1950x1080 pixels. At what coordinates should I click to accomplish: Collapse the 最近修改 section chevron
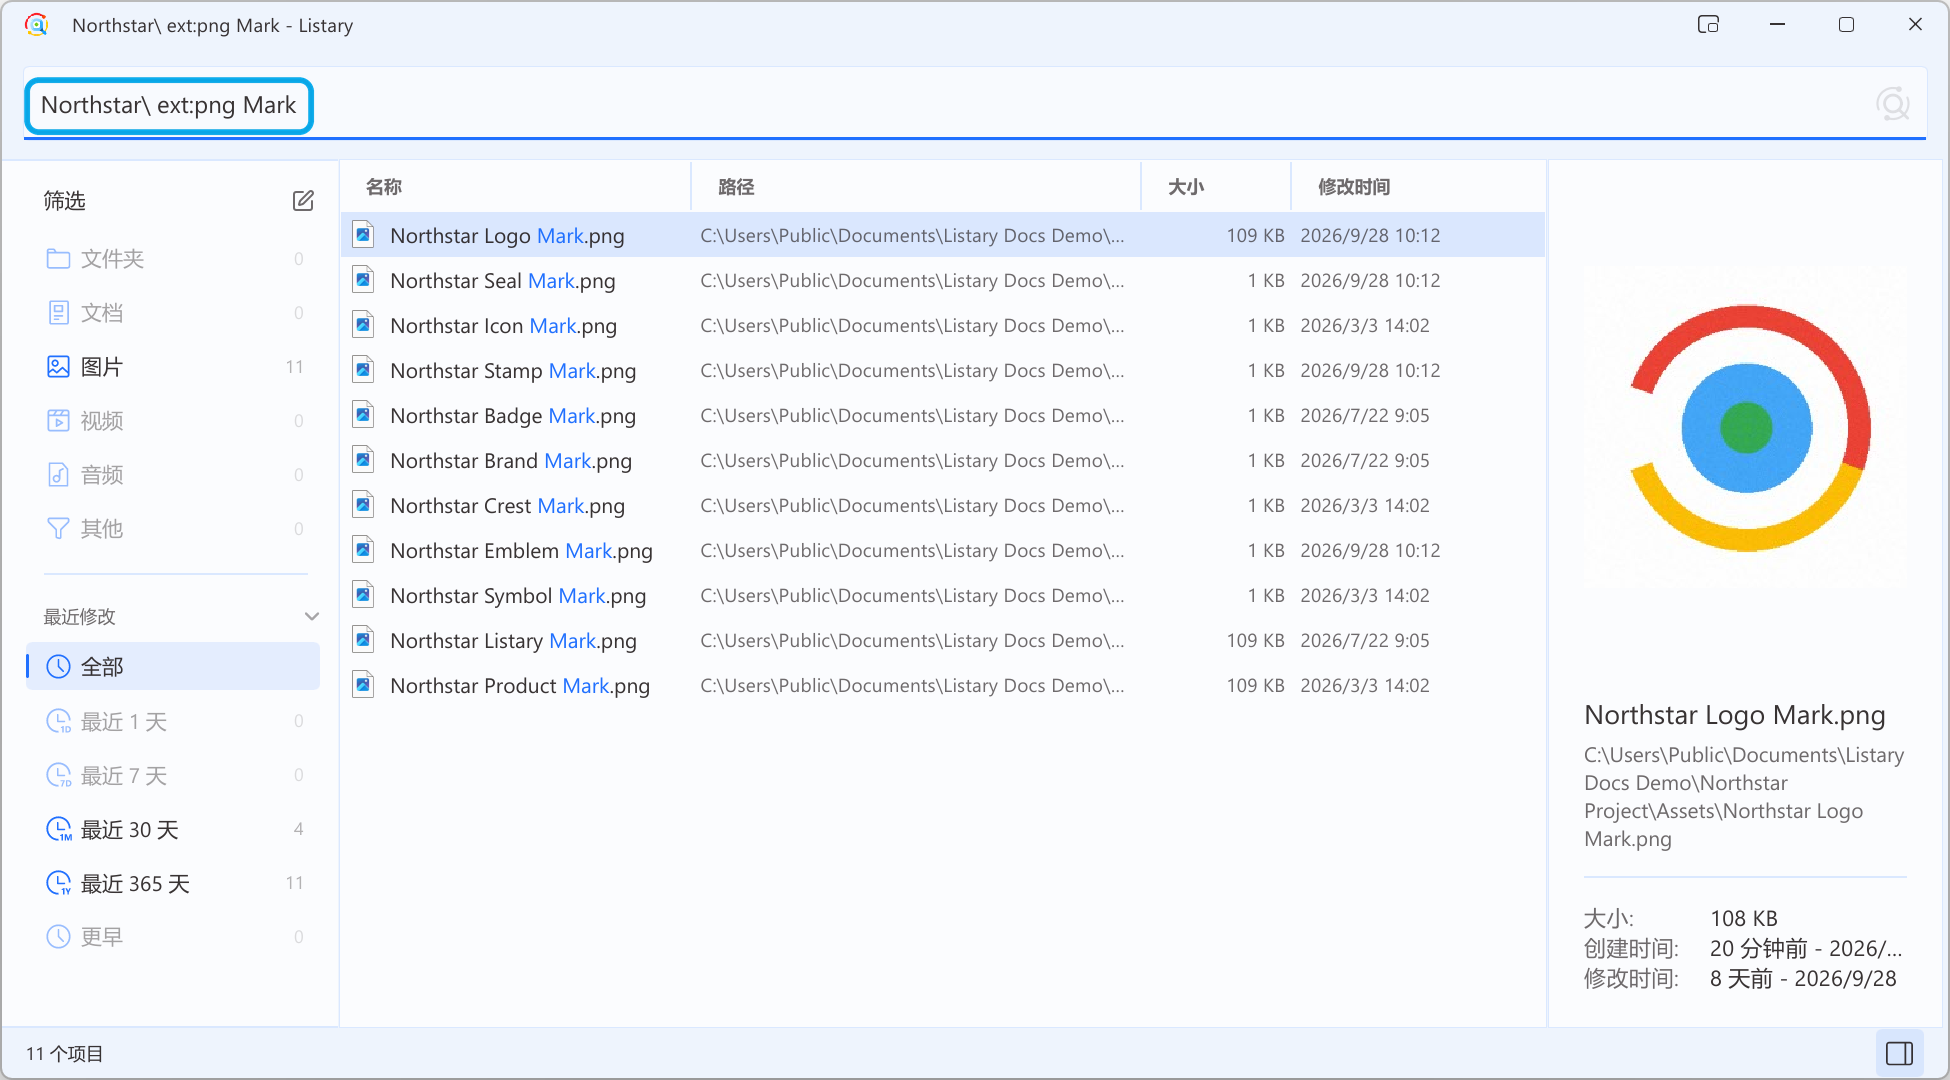point(311,616)
